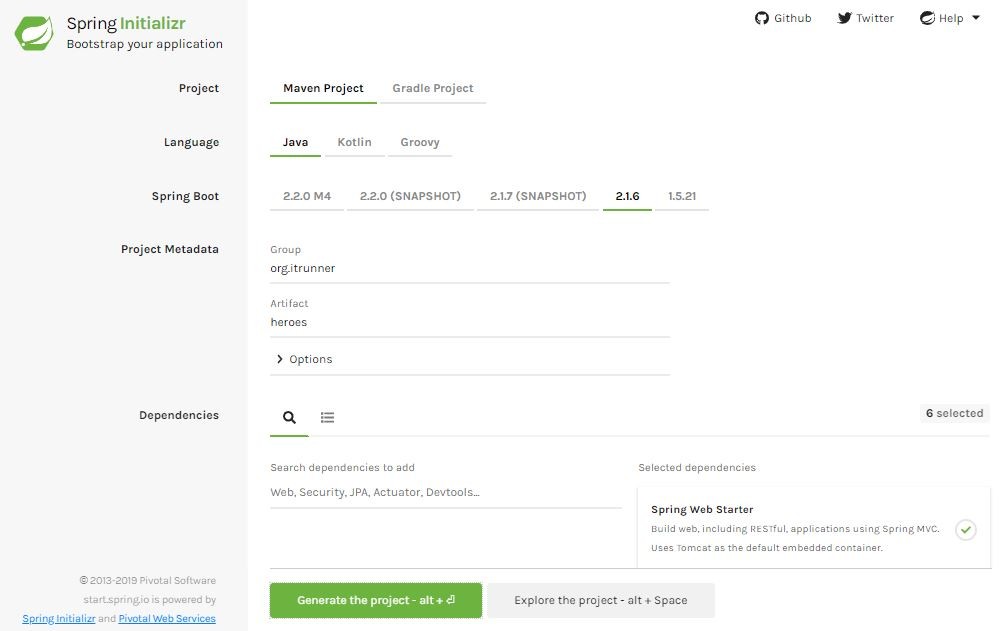
Task: Click the Artifact field label
Action: [289, 303]
